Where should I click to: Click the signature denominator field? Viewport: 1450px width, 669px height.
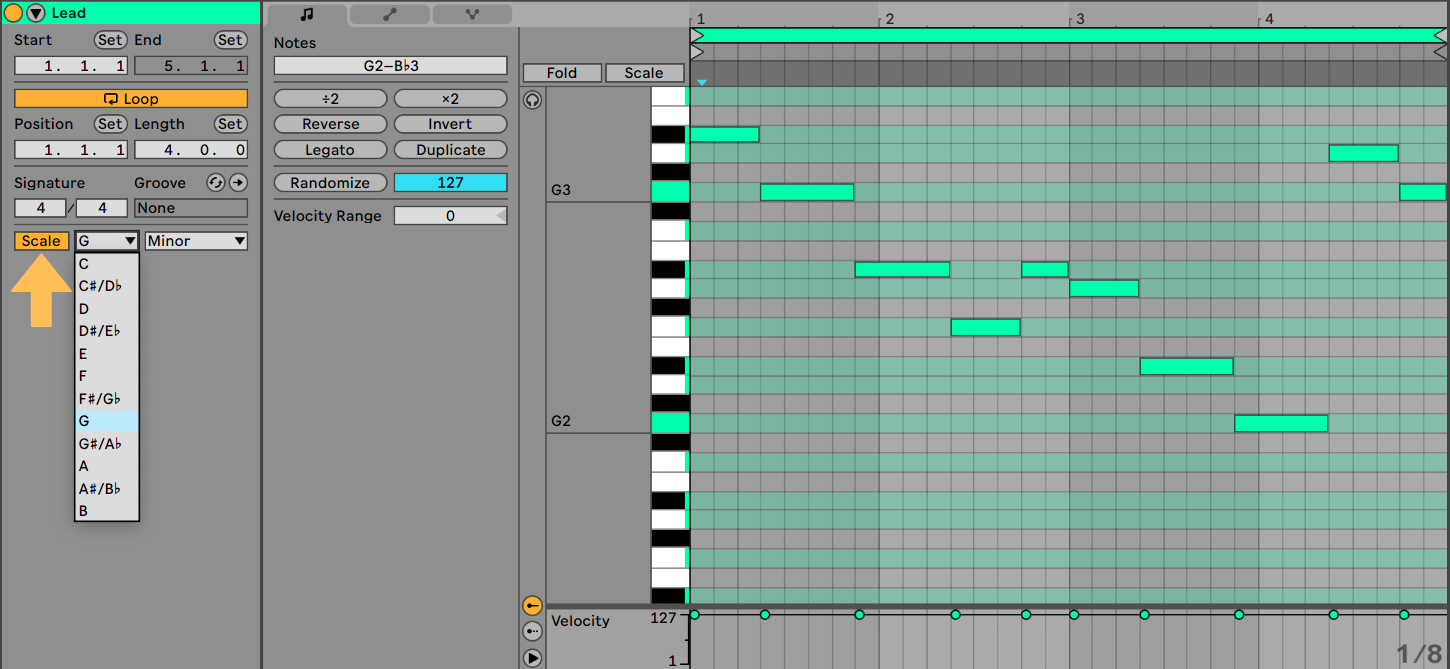102,208
